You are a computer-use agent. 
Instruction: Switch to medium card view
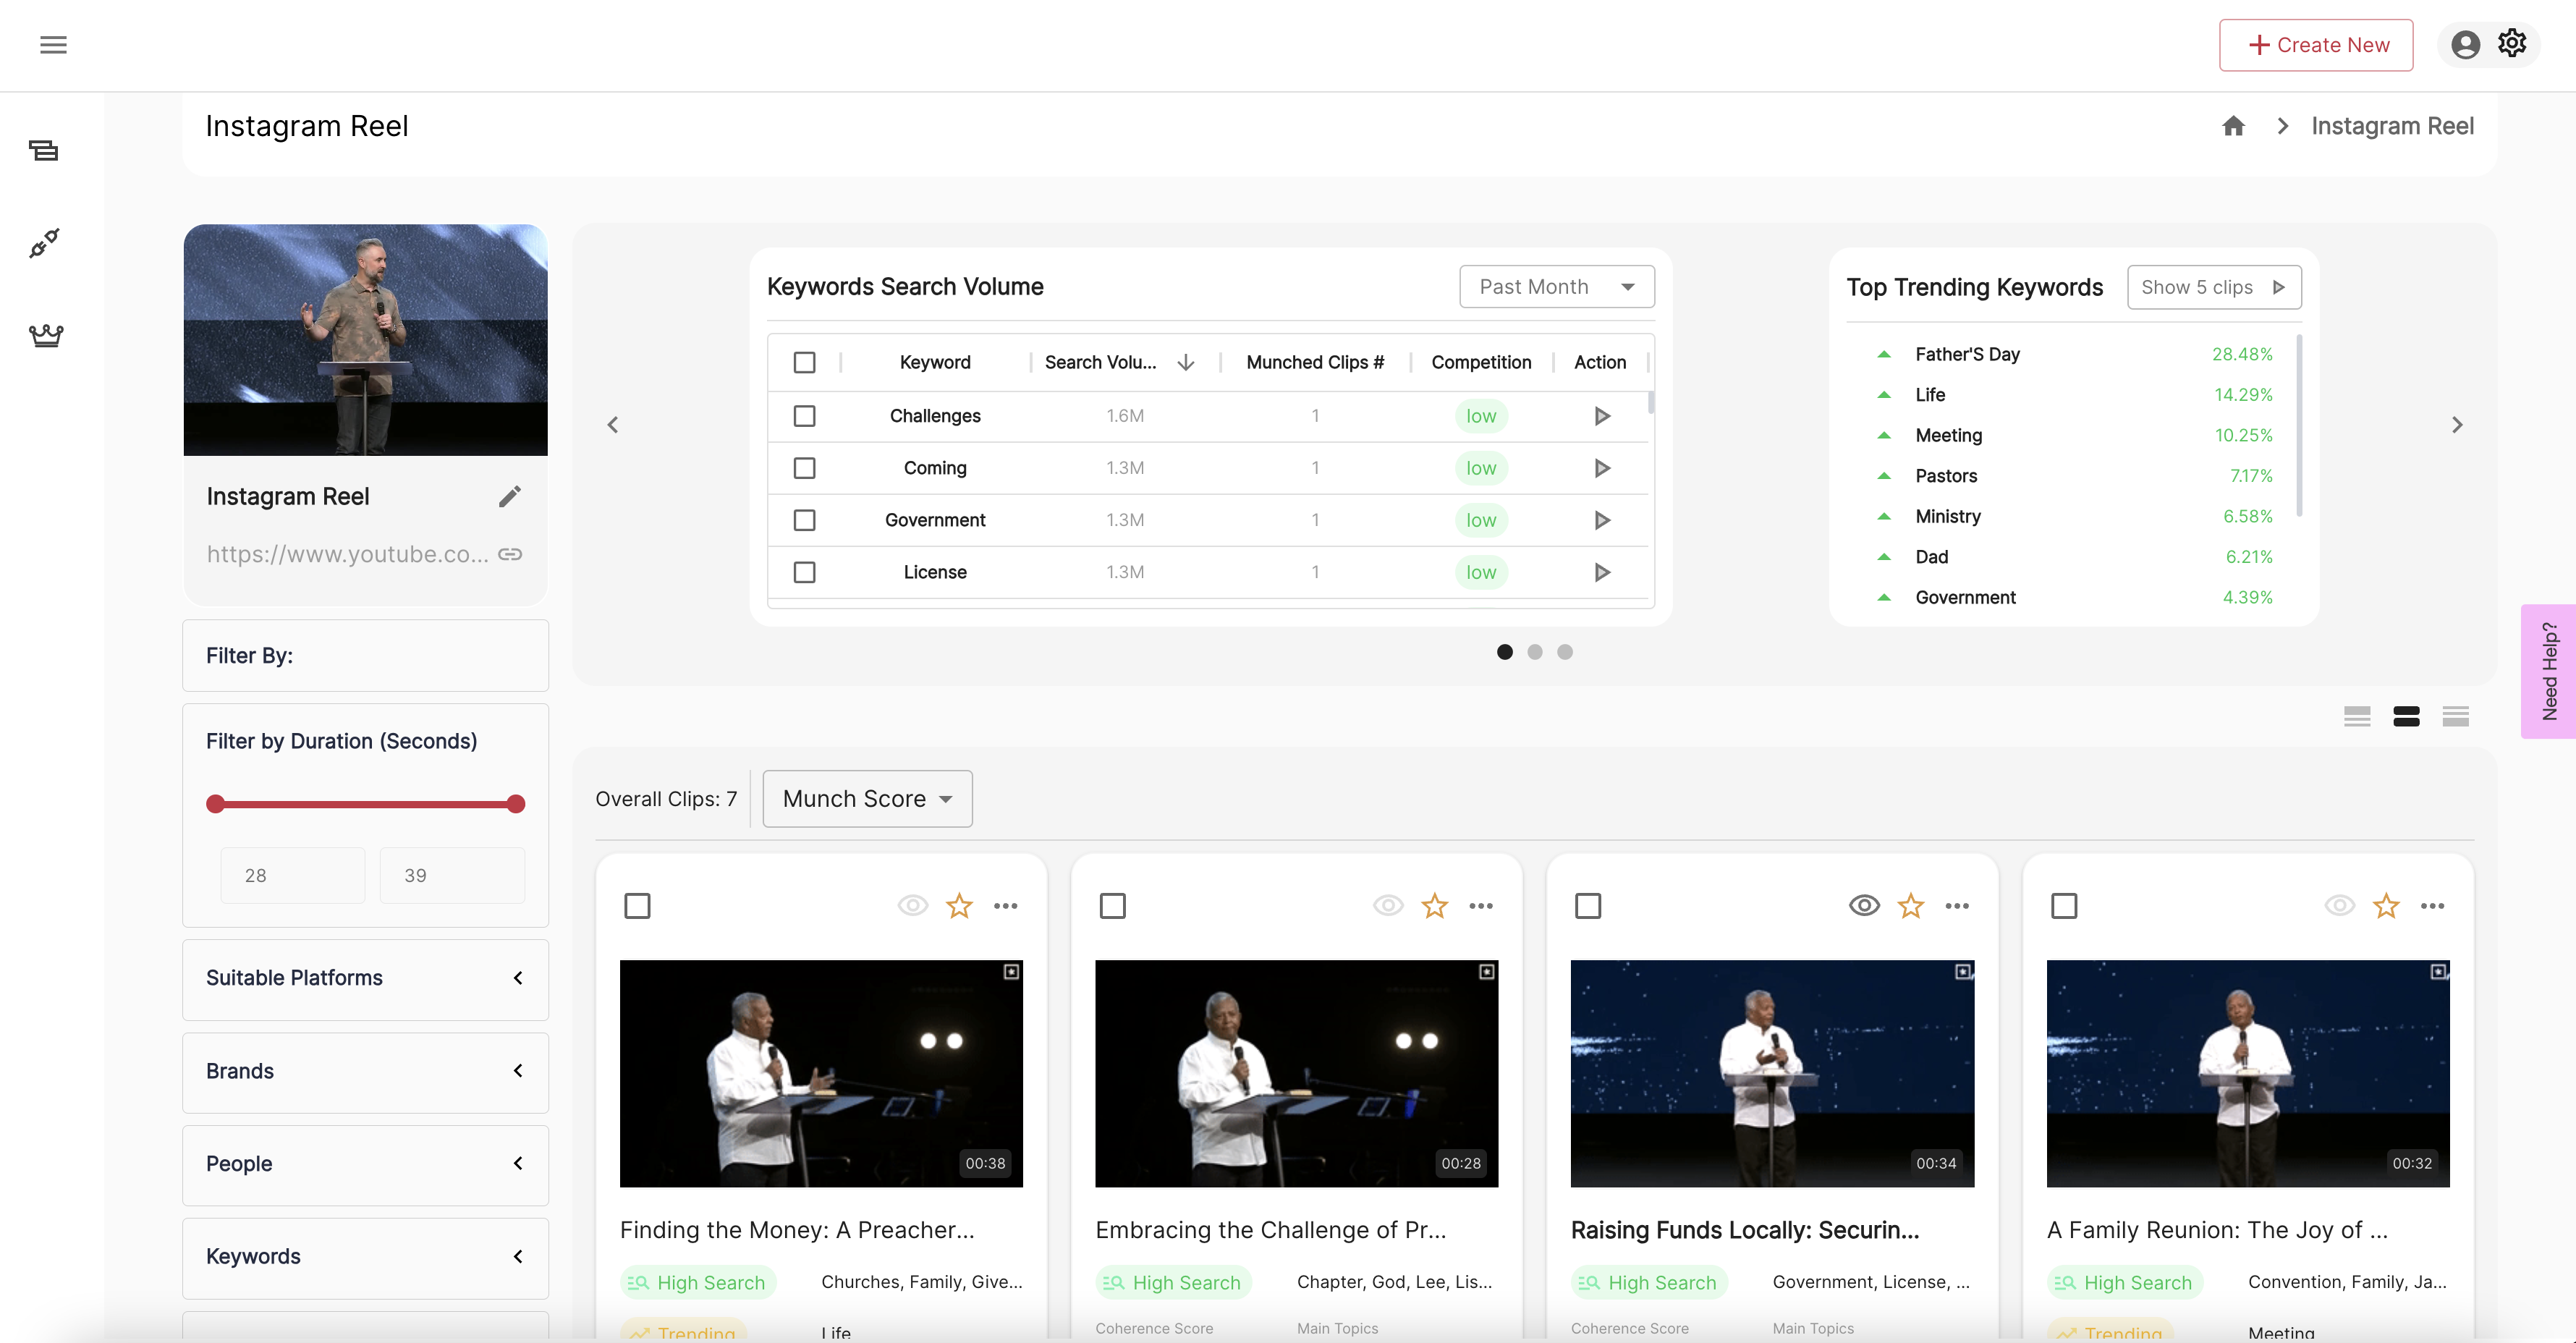[x=2406, y=716]
